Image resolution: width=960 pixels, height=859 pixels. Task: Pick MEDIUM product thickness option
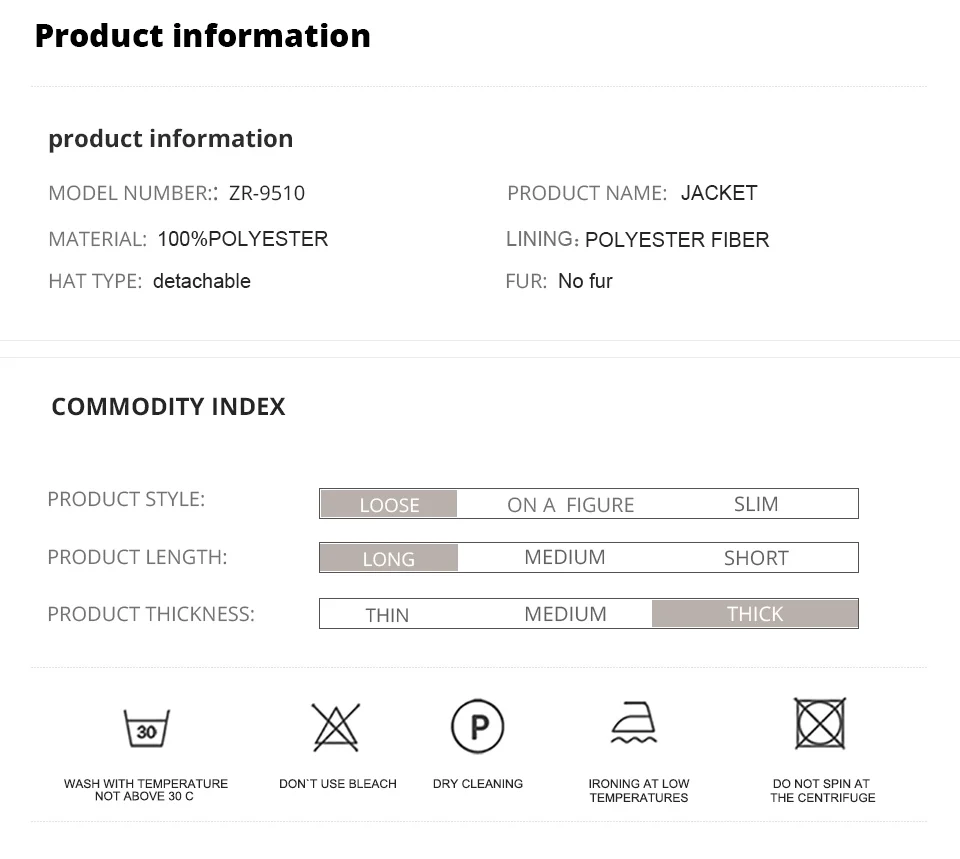pyautogui.click(x=565, y=614)
